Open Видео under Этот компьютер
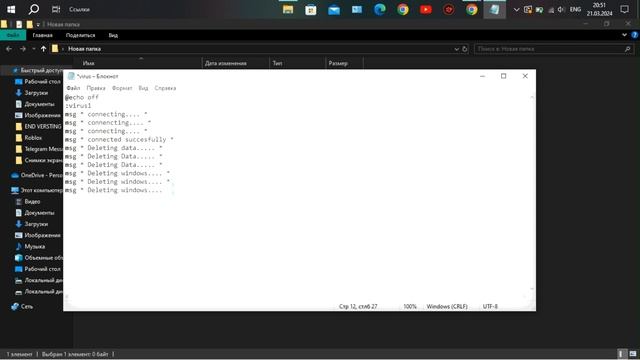This screenshot has width=640, height=360. pos(28,202)
